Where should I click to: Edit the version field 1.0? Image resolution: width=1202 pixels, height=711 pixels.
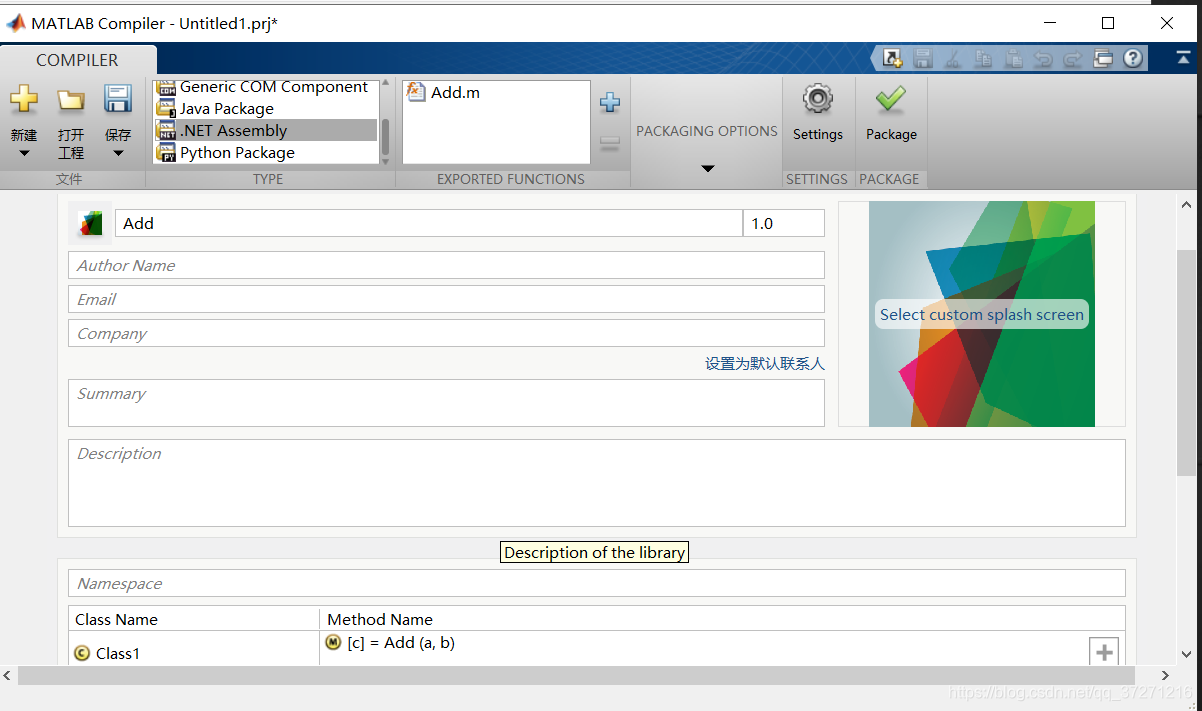784,223
